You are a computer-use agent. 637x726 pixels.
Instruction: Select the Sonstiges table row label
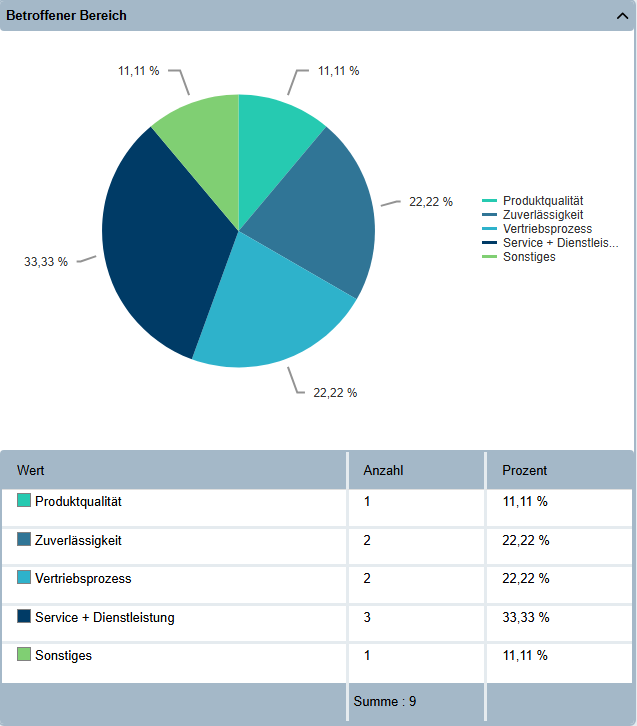63,656
